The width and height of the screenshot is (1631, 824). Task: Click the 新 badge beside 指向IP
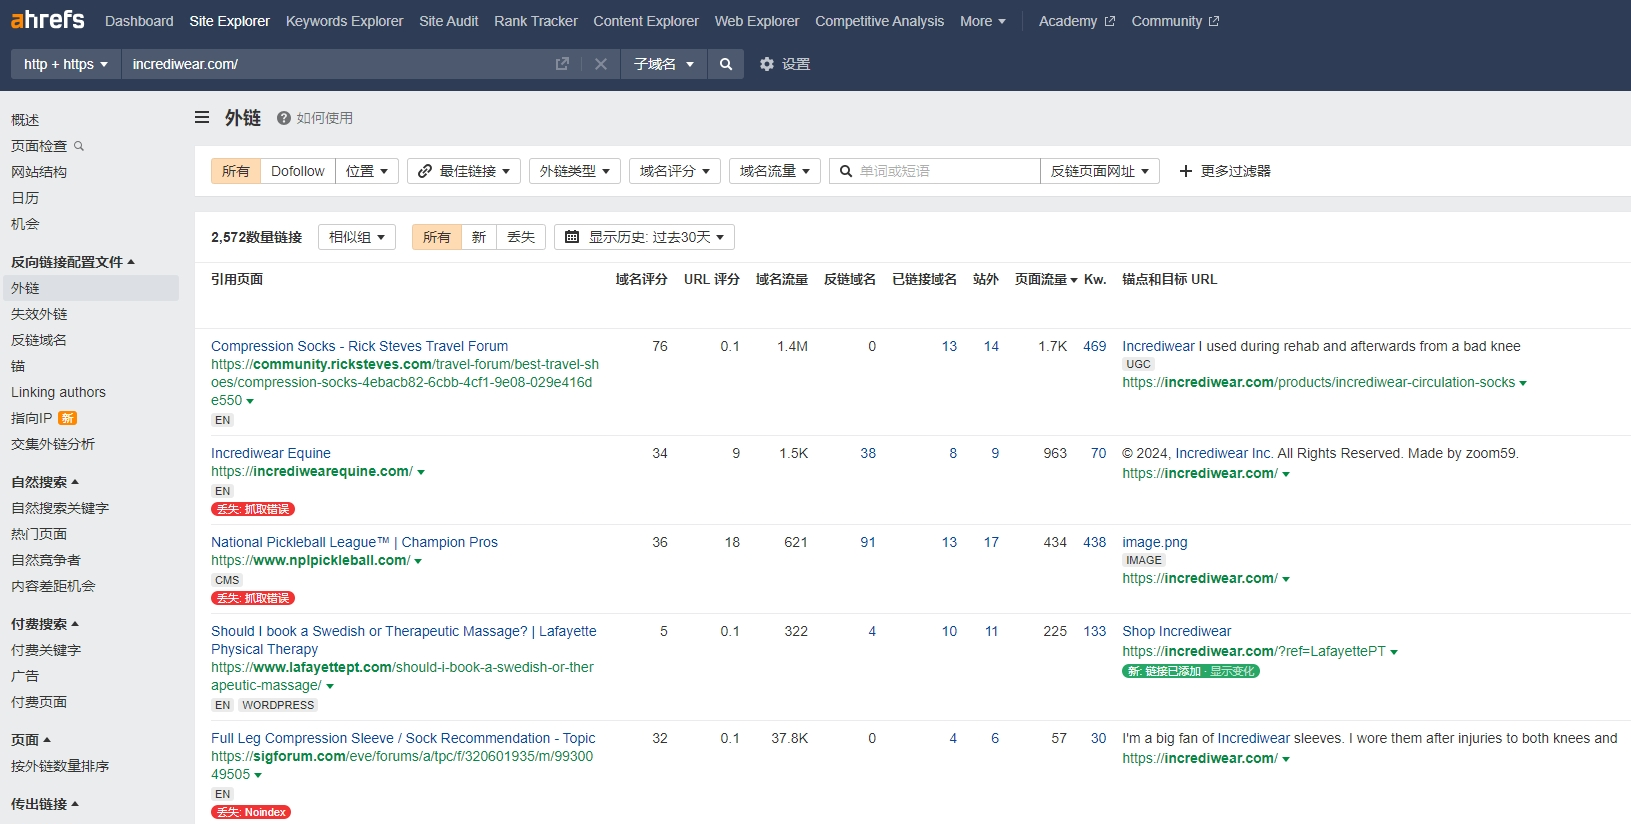point(67,418)
